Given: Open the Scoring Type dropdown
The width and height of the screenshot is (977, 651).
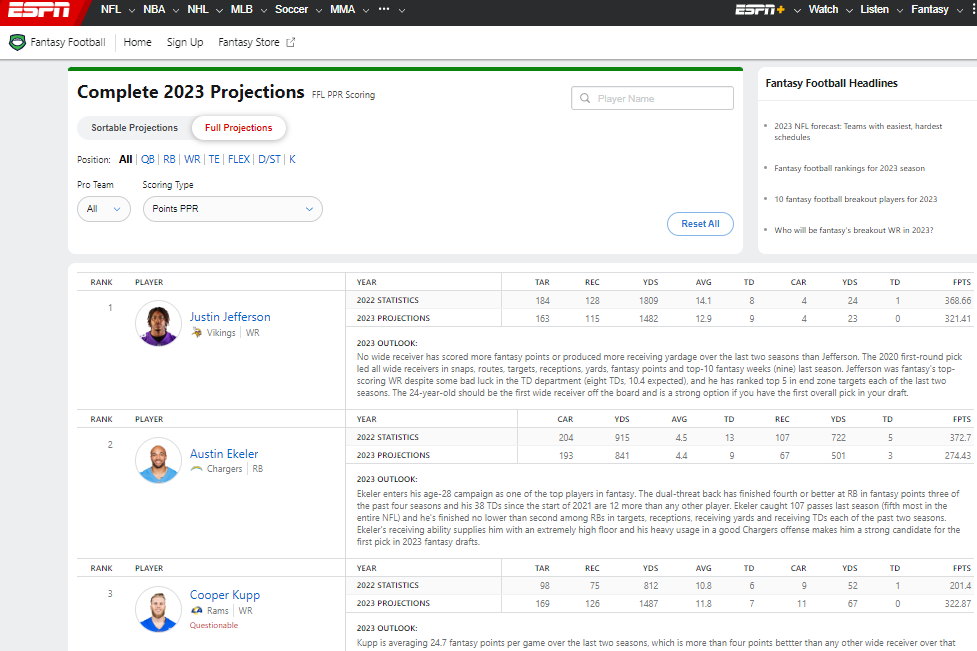Looking at the screenshot, I should (x=232, y=209).
